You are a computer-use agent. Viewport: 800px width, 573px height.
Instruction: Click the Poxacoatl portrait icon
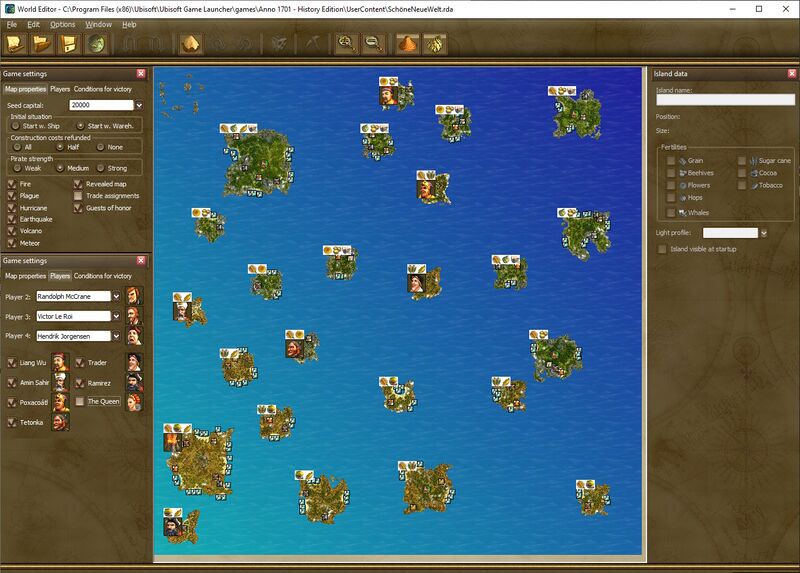pos(60,402)
